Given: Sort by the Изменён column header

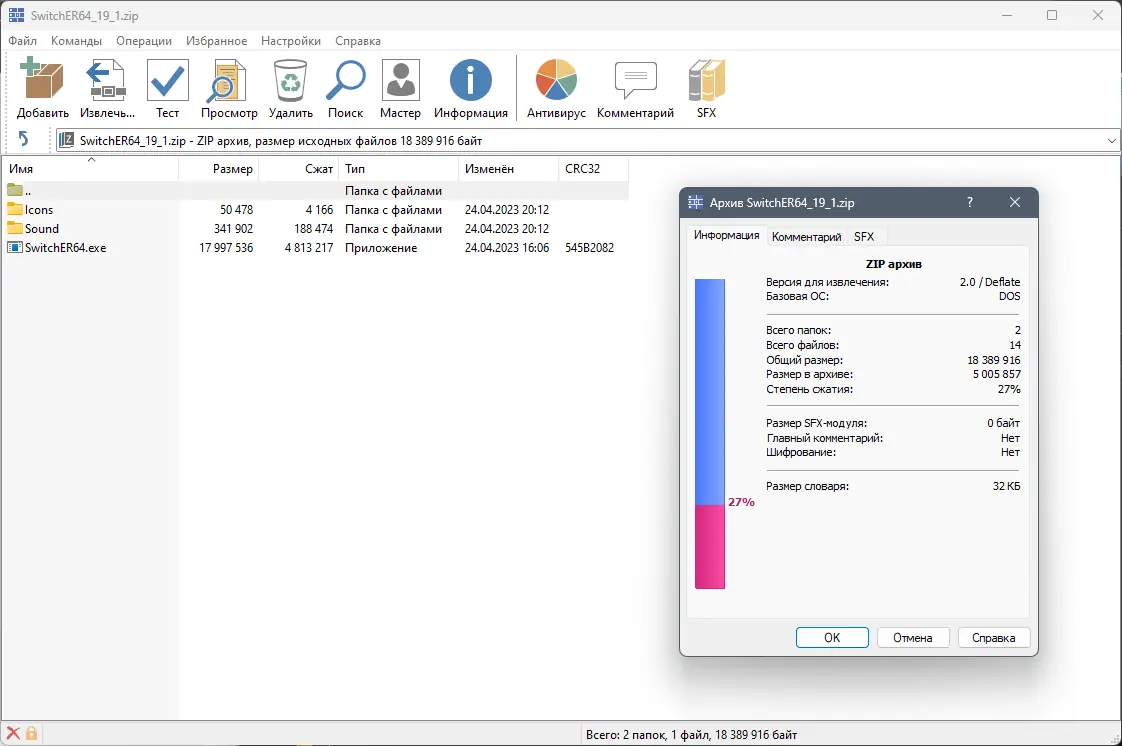Looking at the screenshot, I should click(x=509, y=169).
